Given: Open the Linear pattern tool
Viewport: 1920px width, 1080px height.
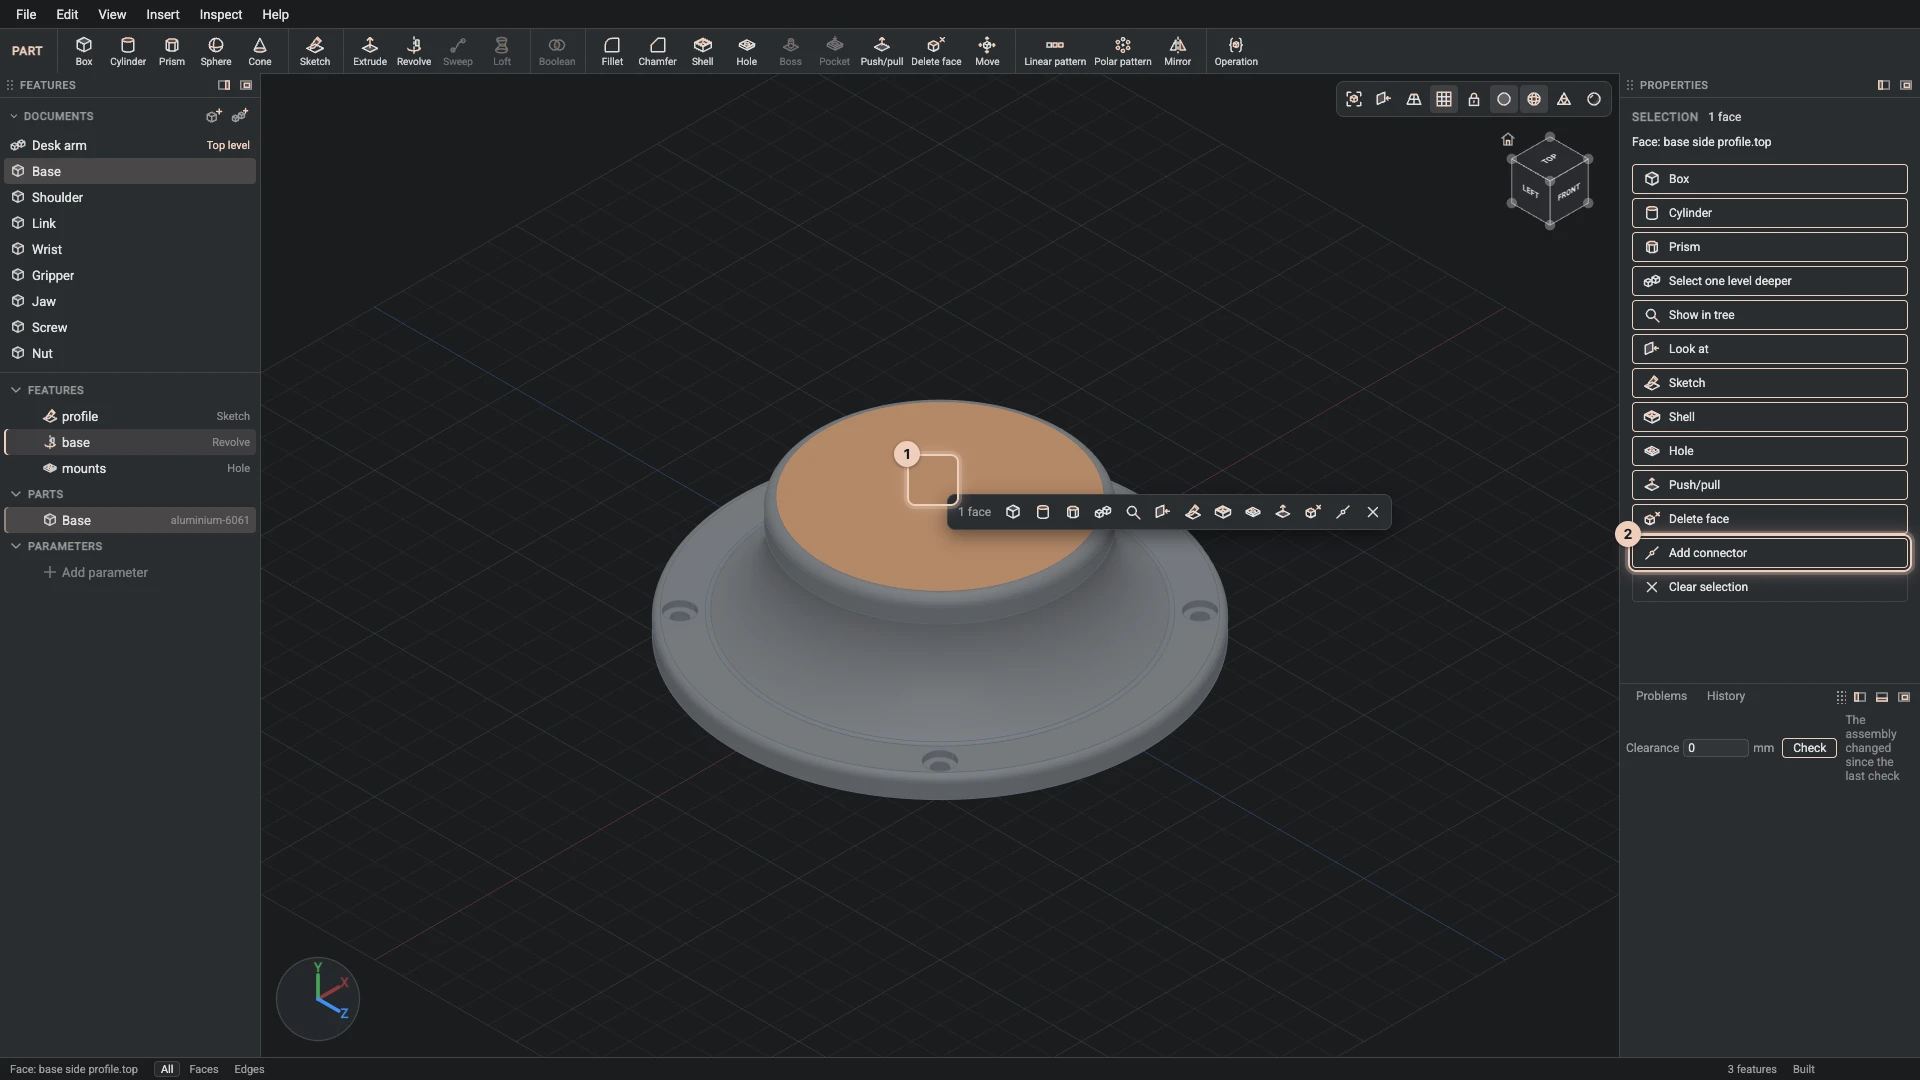Looking at the screenshot, I should click(1055, 51).
